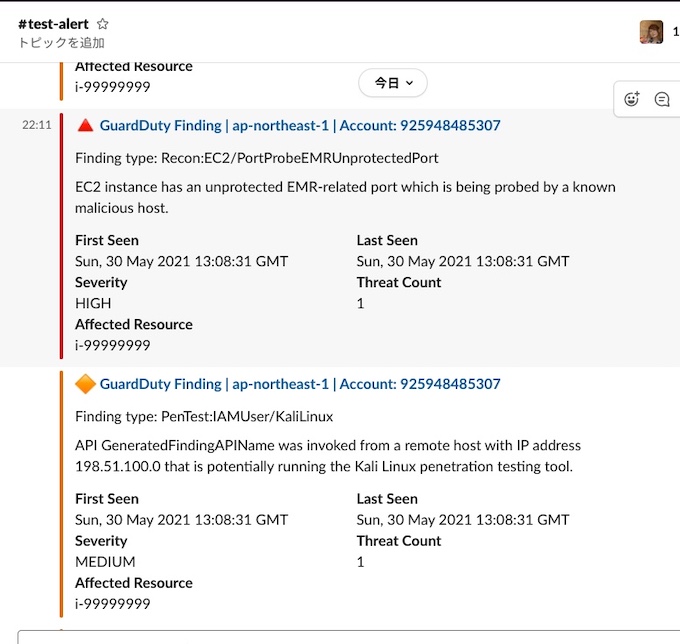The image size is (680, 644).
Task: Click First Seen date in the HIGH alert
Action: (x=181, y=261)
